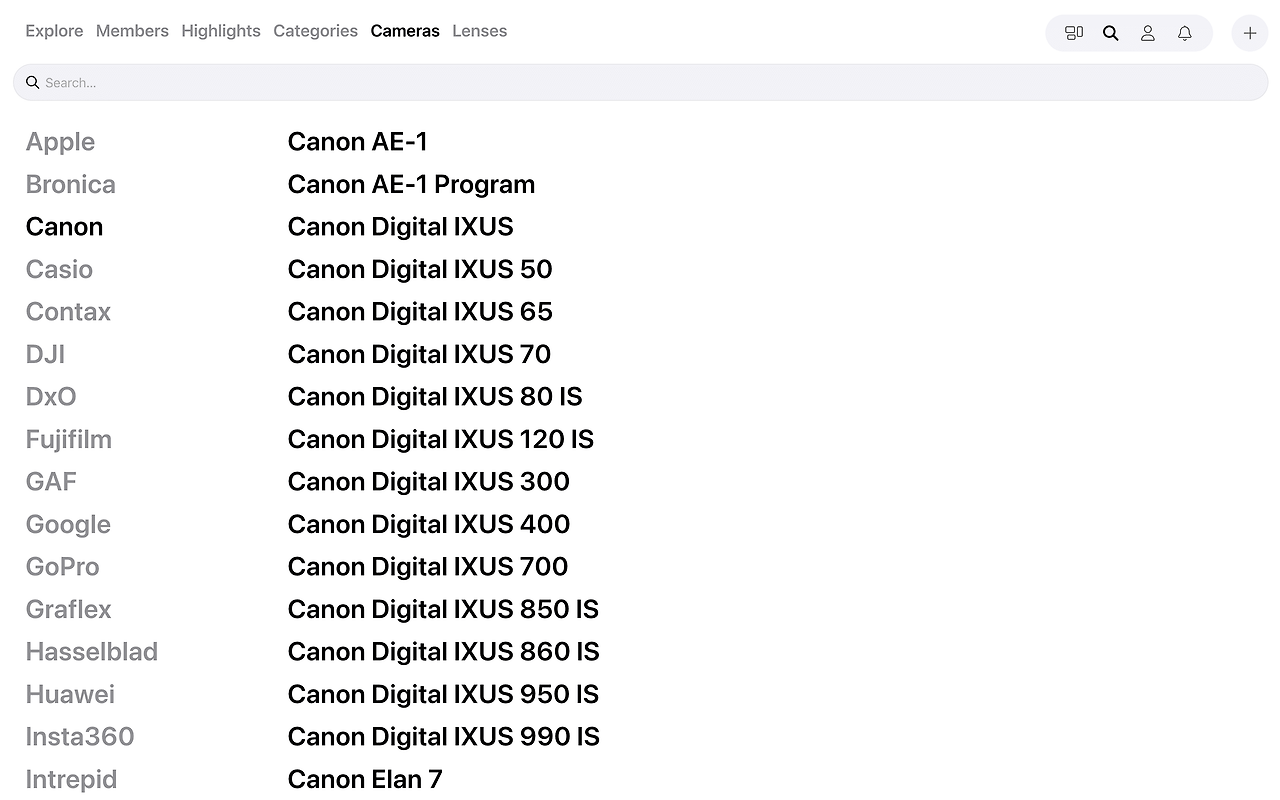Open the user profile icon
Screen dimensions: 1280x800
coord(1148,33)
